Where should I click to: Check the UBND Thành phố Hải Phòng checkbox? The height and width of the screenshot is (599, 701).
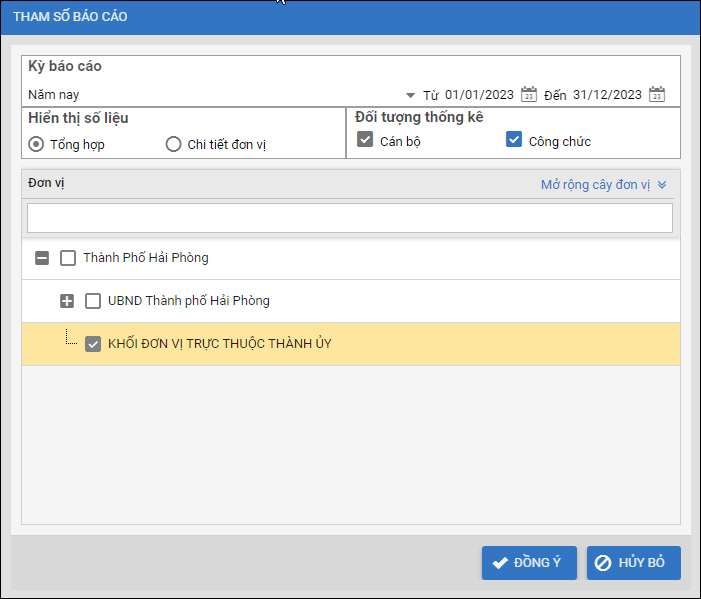click(93, 301)
